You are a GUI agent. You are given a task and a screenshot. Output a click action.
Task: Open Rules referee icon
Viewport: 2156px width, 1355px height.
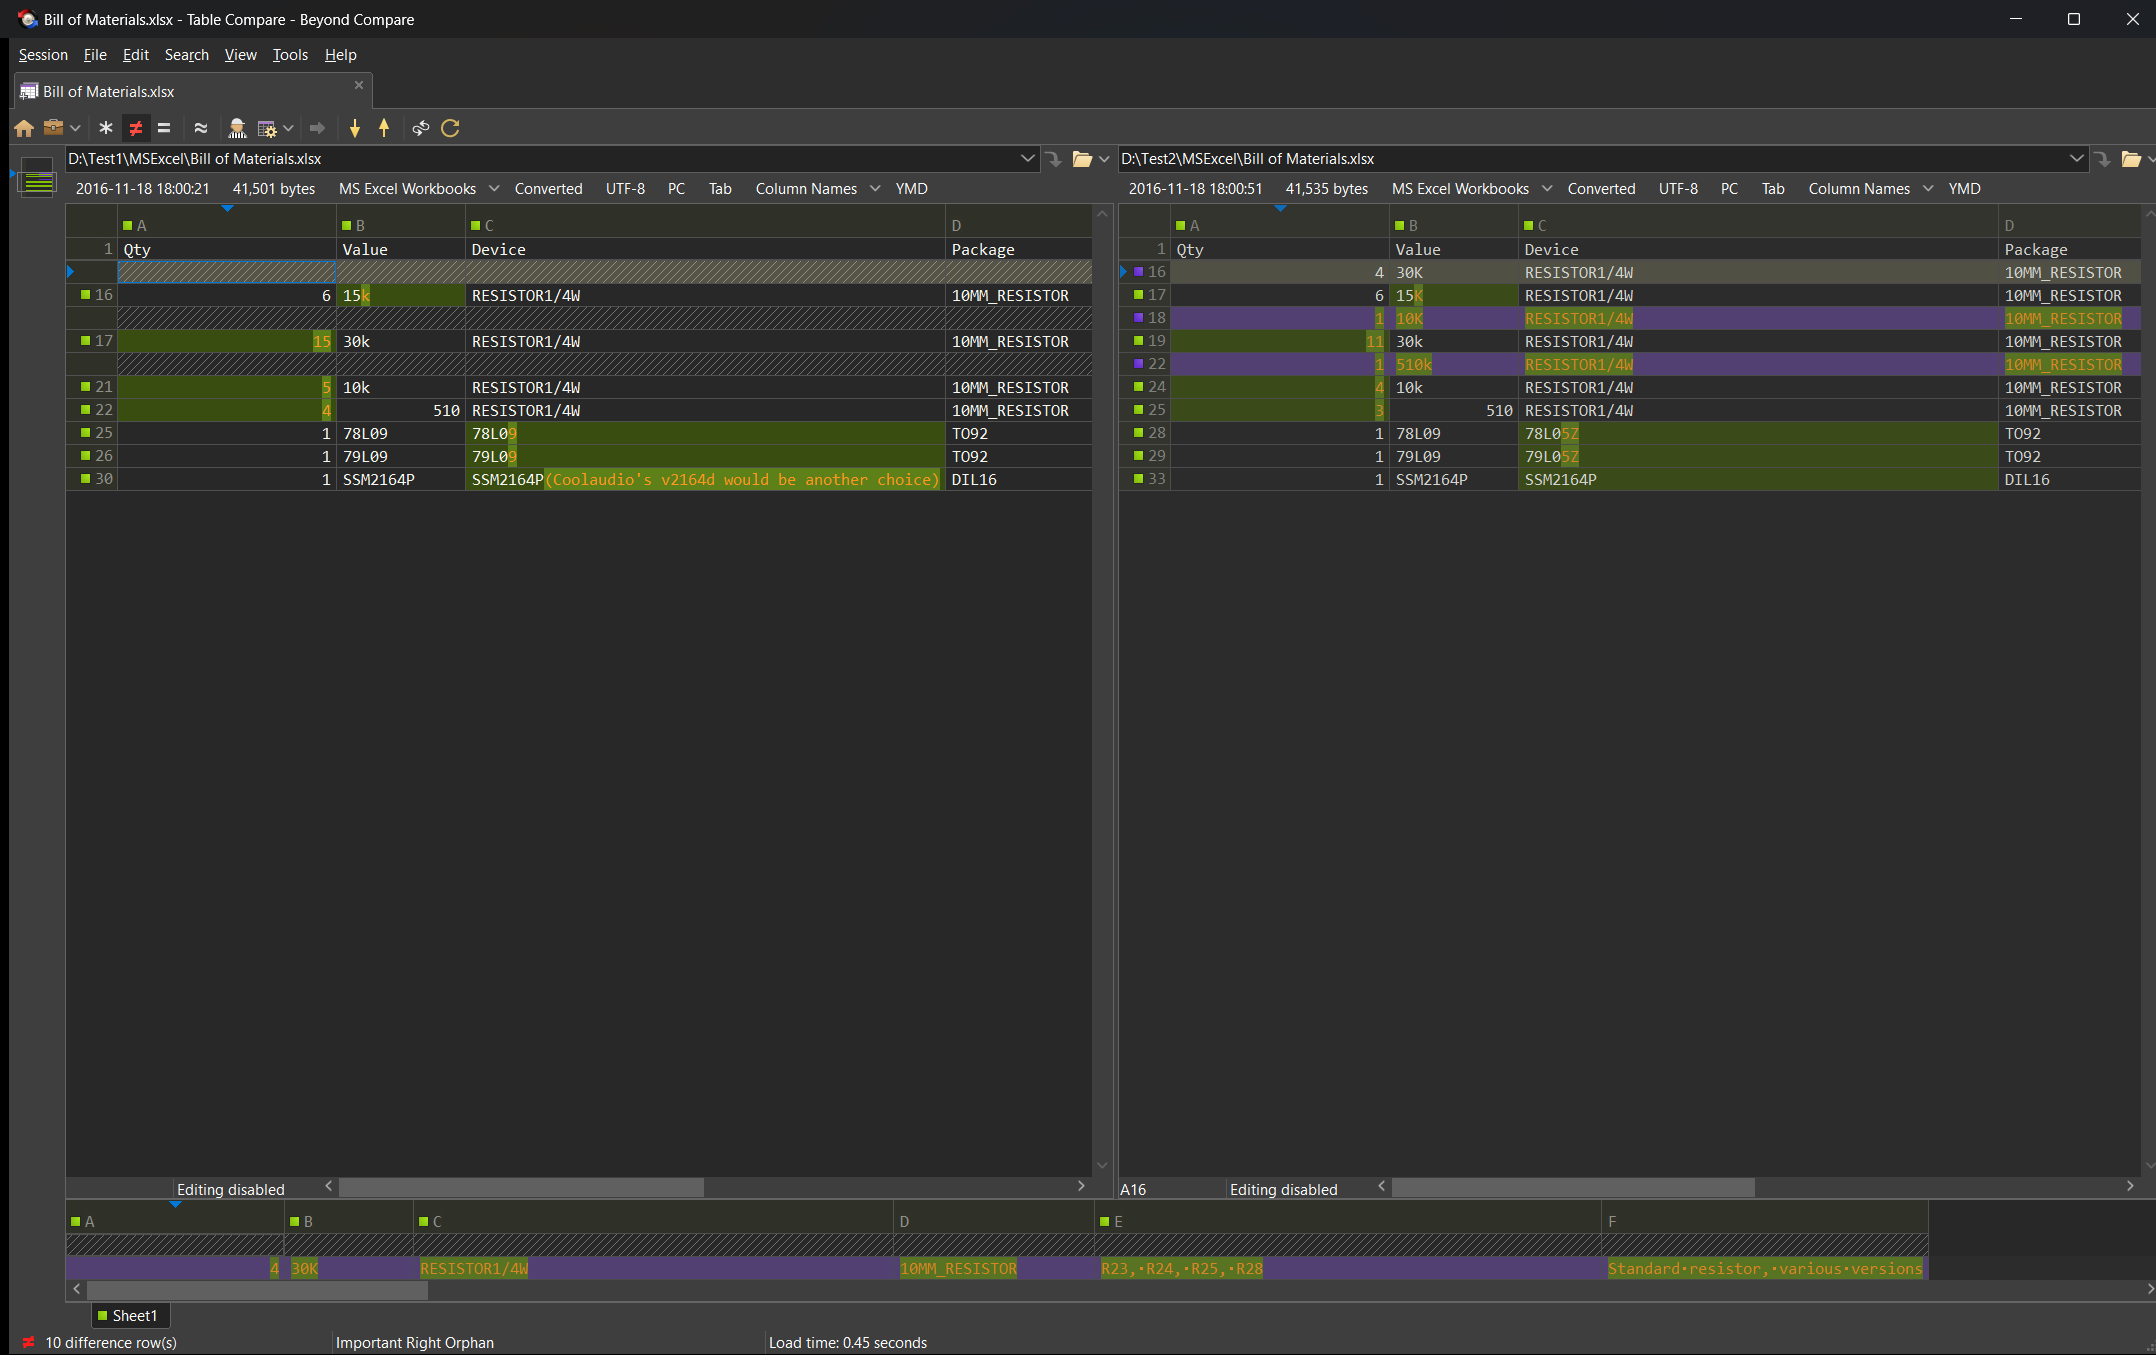pos(237,128)
